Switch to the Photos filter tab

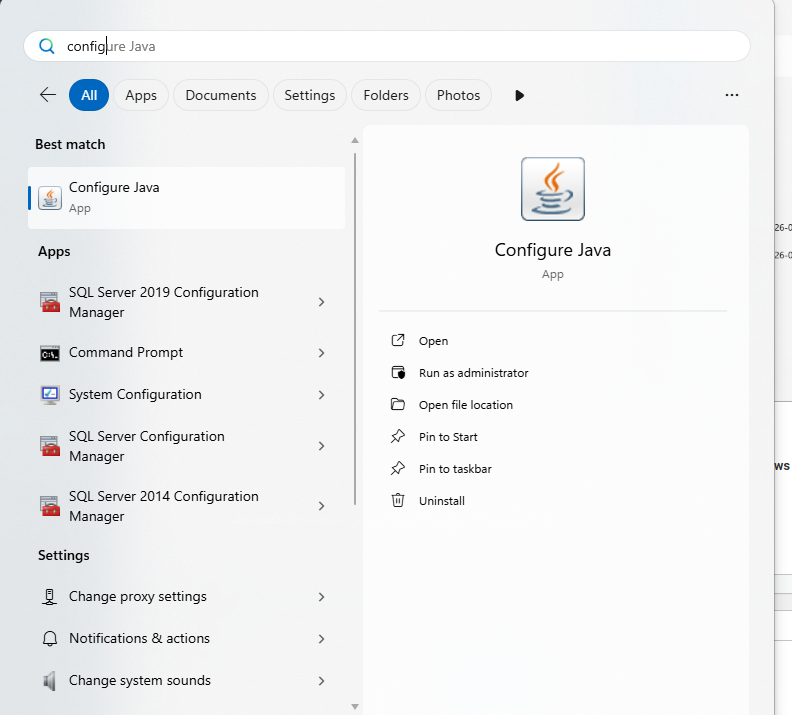458,95
